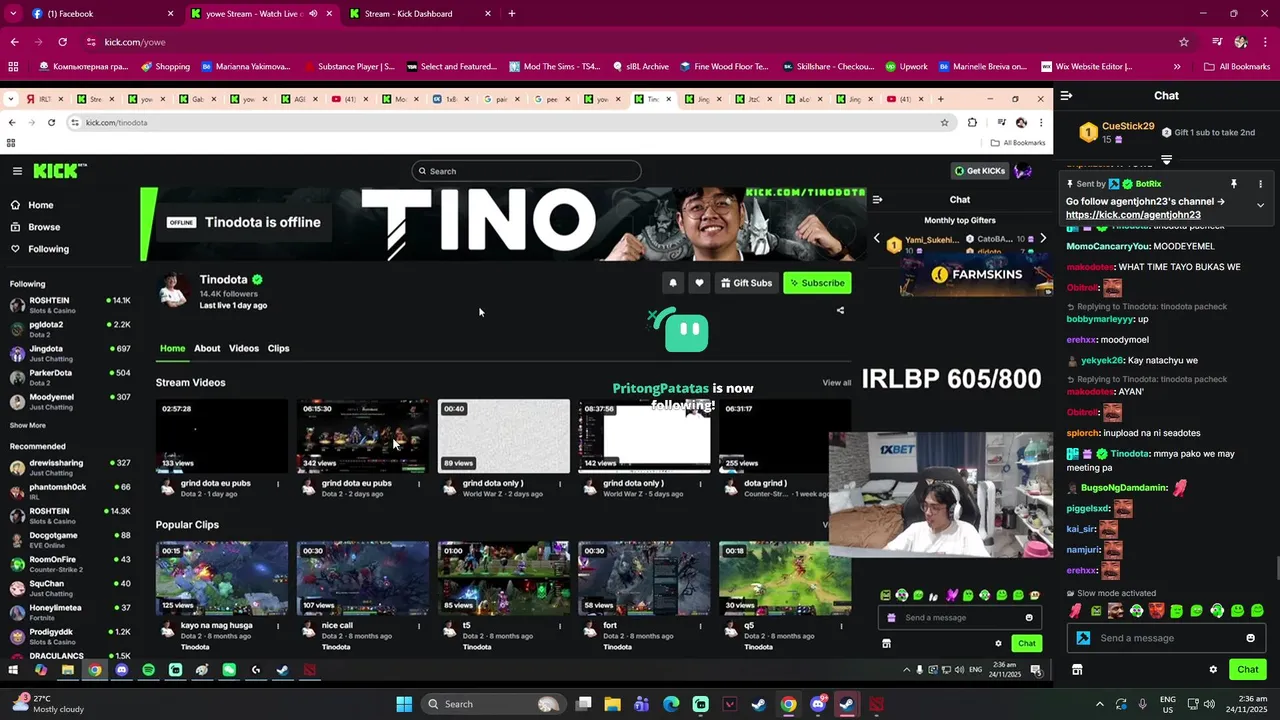The height and width of the screenshot is (720, 1280).
Task: Open the Shopping bookmark
Action: tap(165, 67)
